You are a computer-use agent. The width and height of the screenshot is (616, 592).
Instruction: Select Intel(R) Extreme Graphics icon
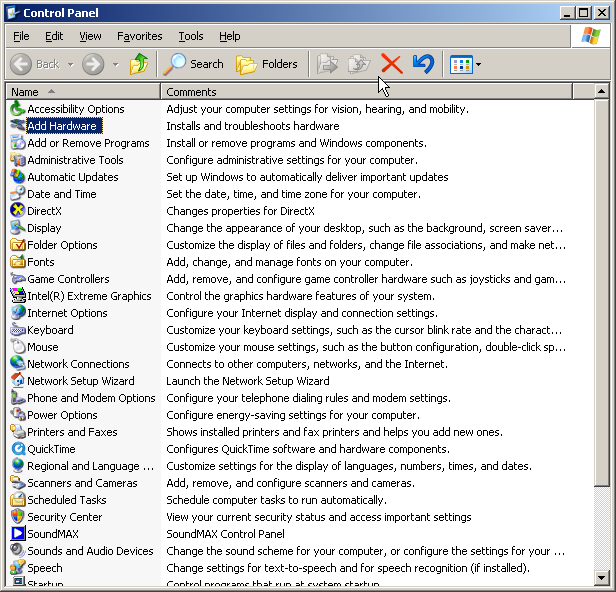click(17, 295)
